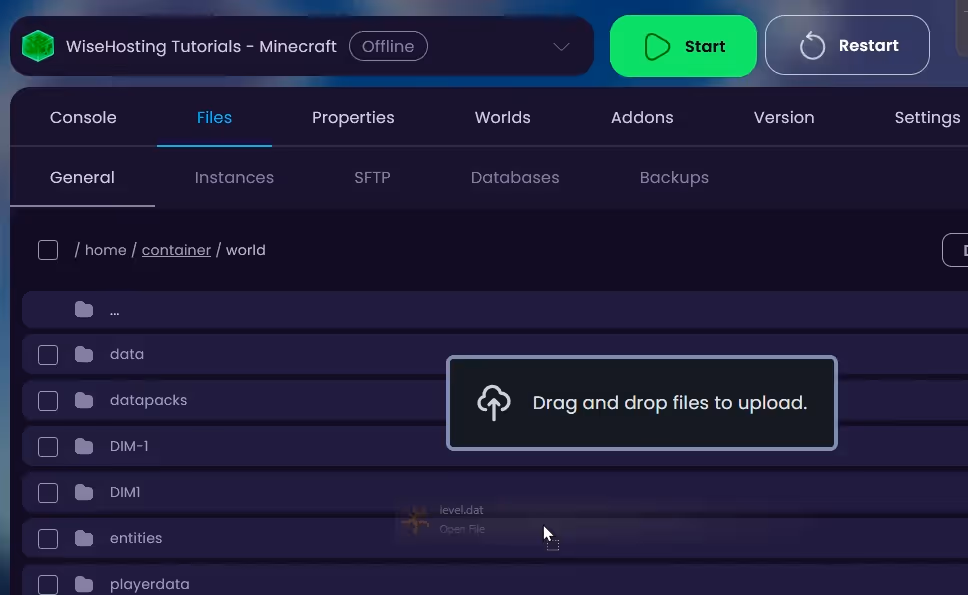Open the data folder icon
This screenshot has height=595, width=968.
[84, 354]
